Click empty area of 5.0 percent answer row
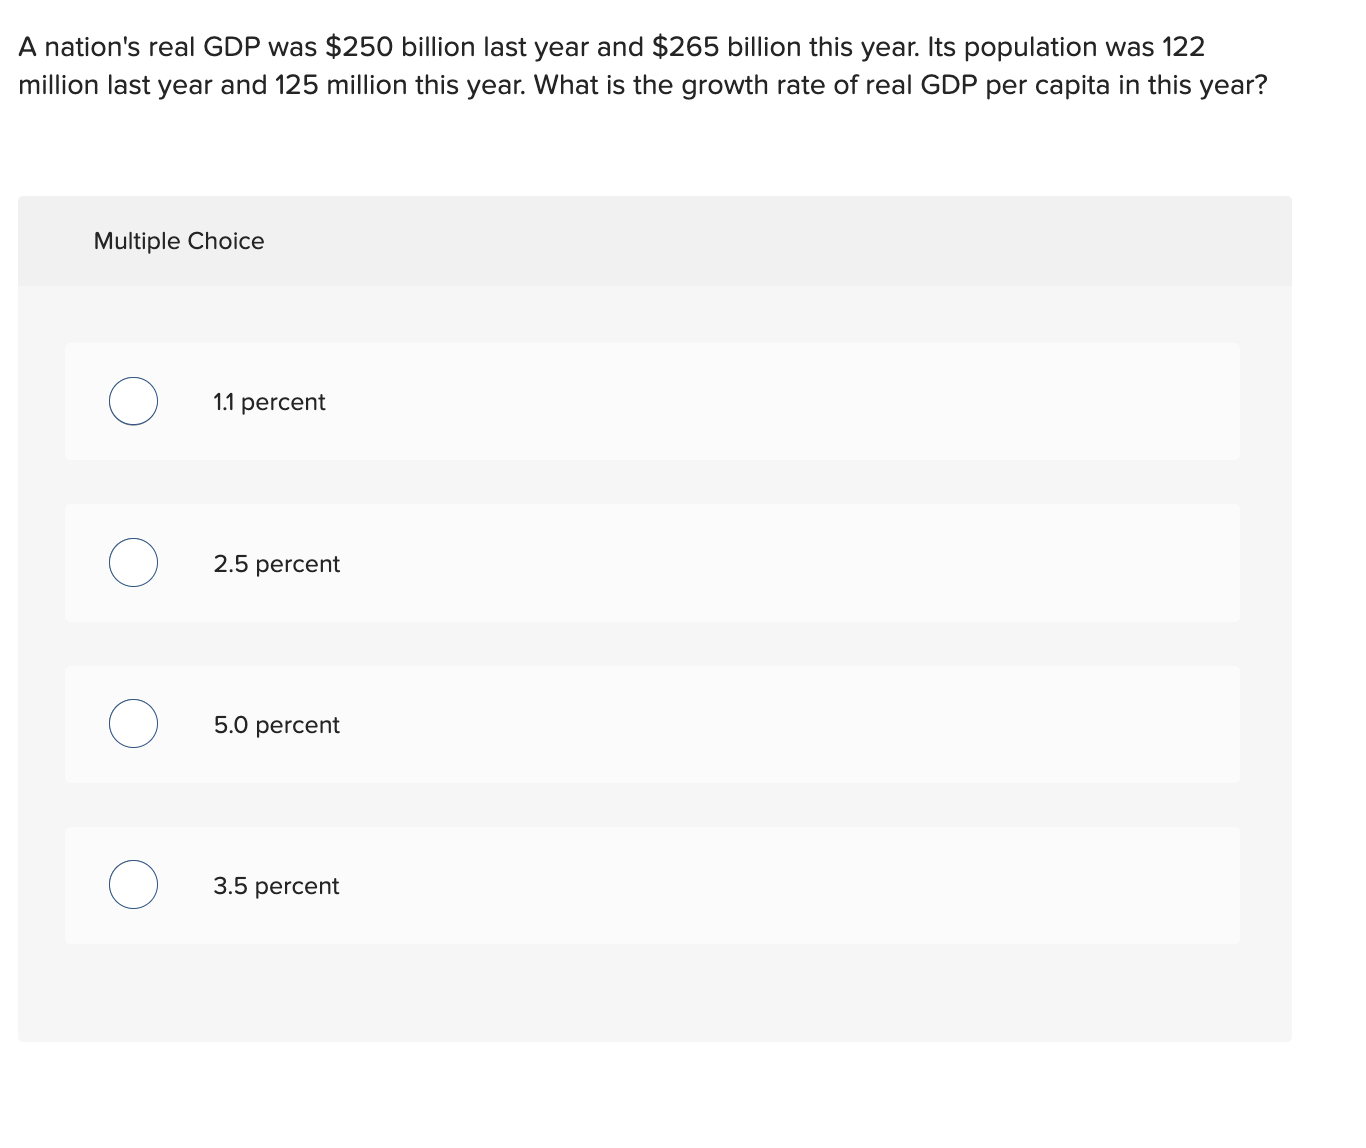The image size is (1366, 1148). (780, 724)
